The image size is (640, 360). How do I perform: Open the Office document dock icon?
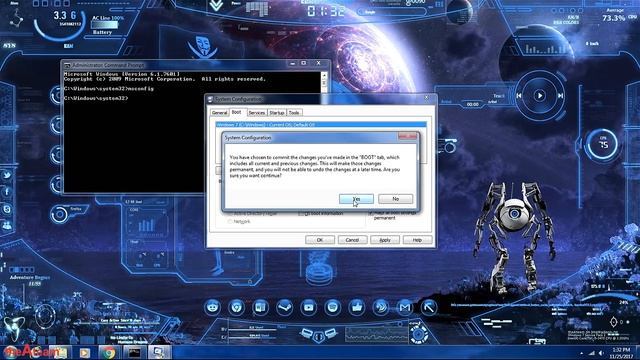point(260,307)
